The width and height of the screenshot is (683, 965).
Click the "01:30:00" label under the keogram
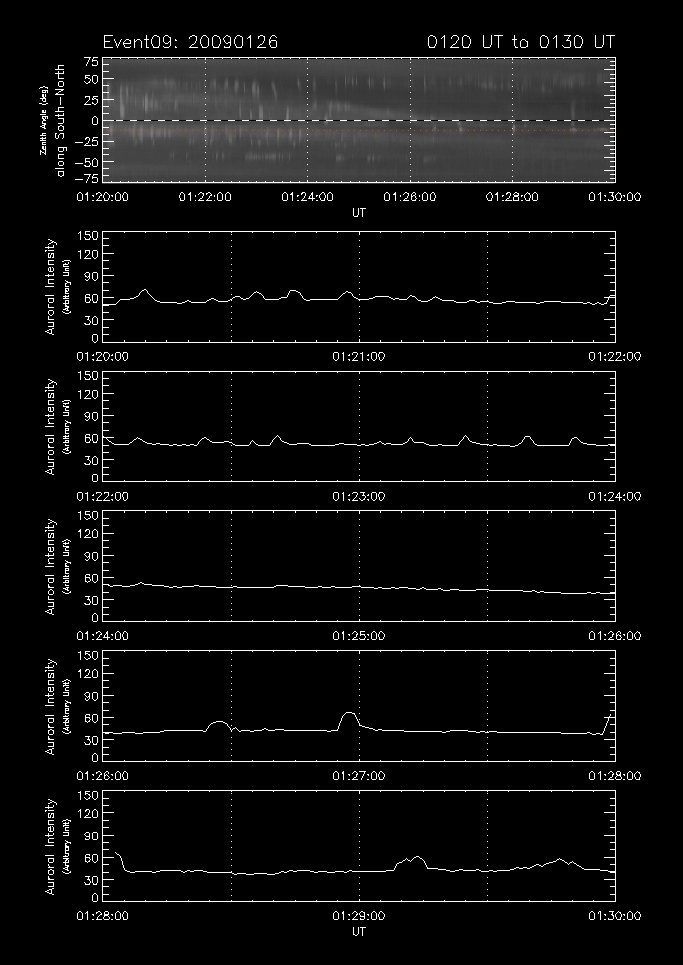click(x=615, y=197)
